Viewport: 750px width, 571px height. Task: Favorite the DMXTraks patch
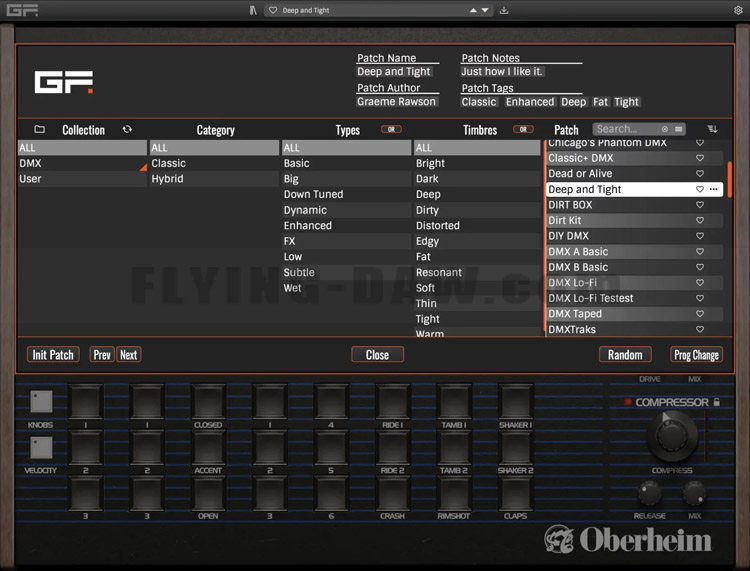(700, 329)
